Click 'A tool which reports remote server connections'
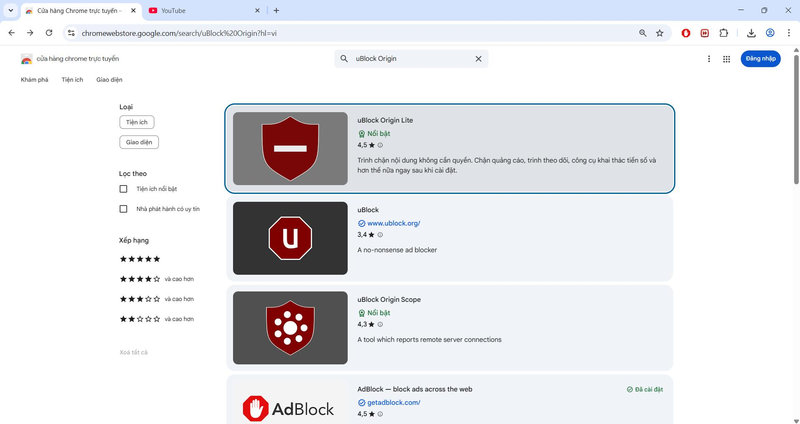 click(429, 339)
